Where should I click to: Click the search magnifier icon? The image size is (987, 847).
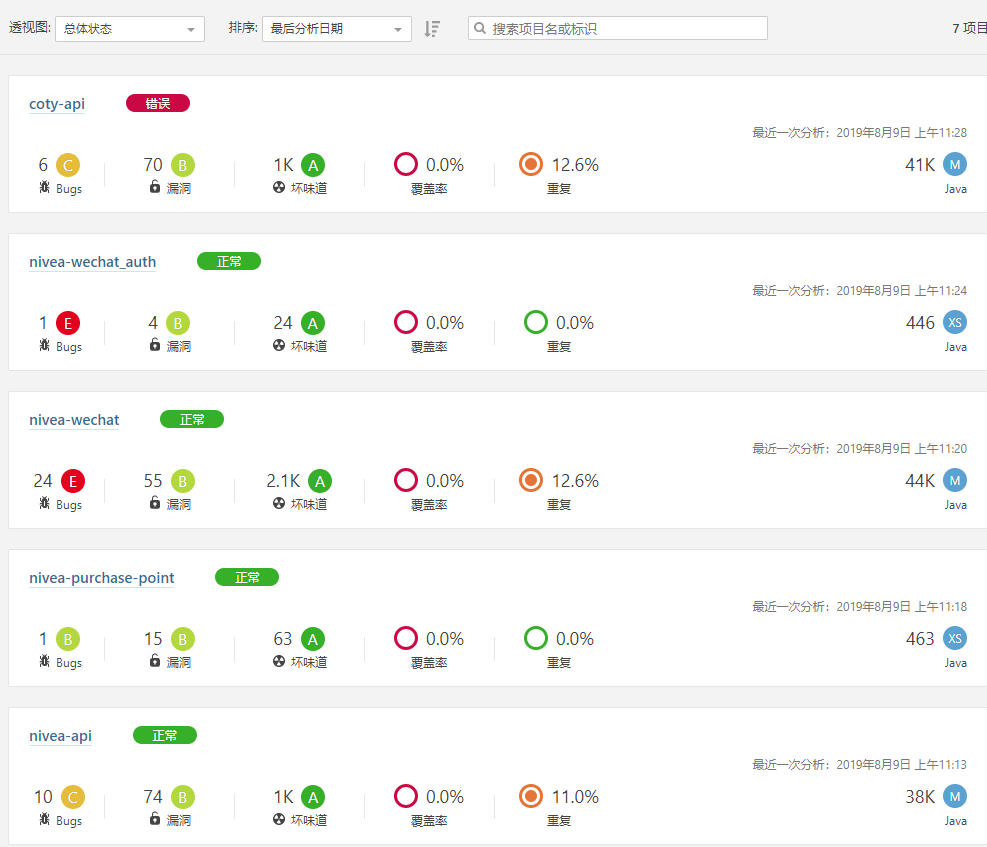coord(481,29)
